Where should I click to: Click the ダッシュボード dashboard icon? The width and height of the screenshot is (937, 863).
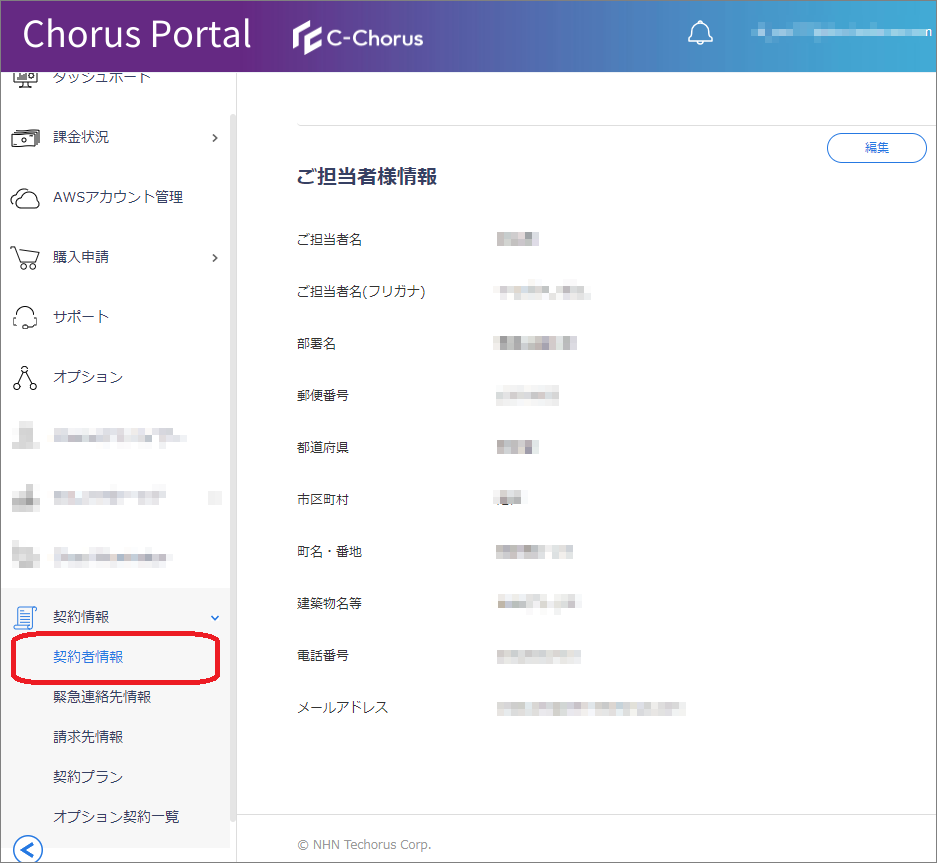(x=25, y=79)
